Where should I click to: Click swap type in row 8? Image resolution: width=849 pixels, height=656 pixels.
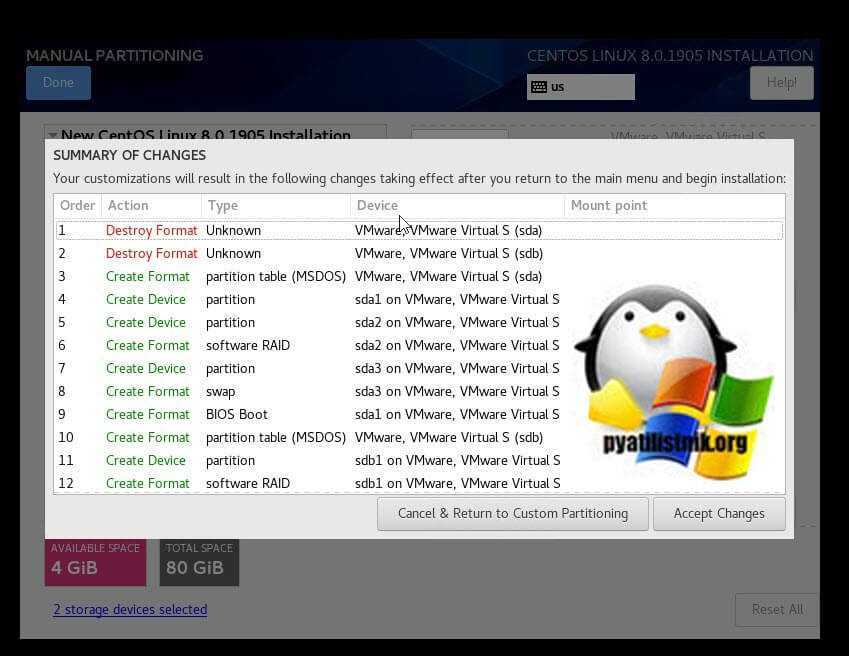pos(220,392)
